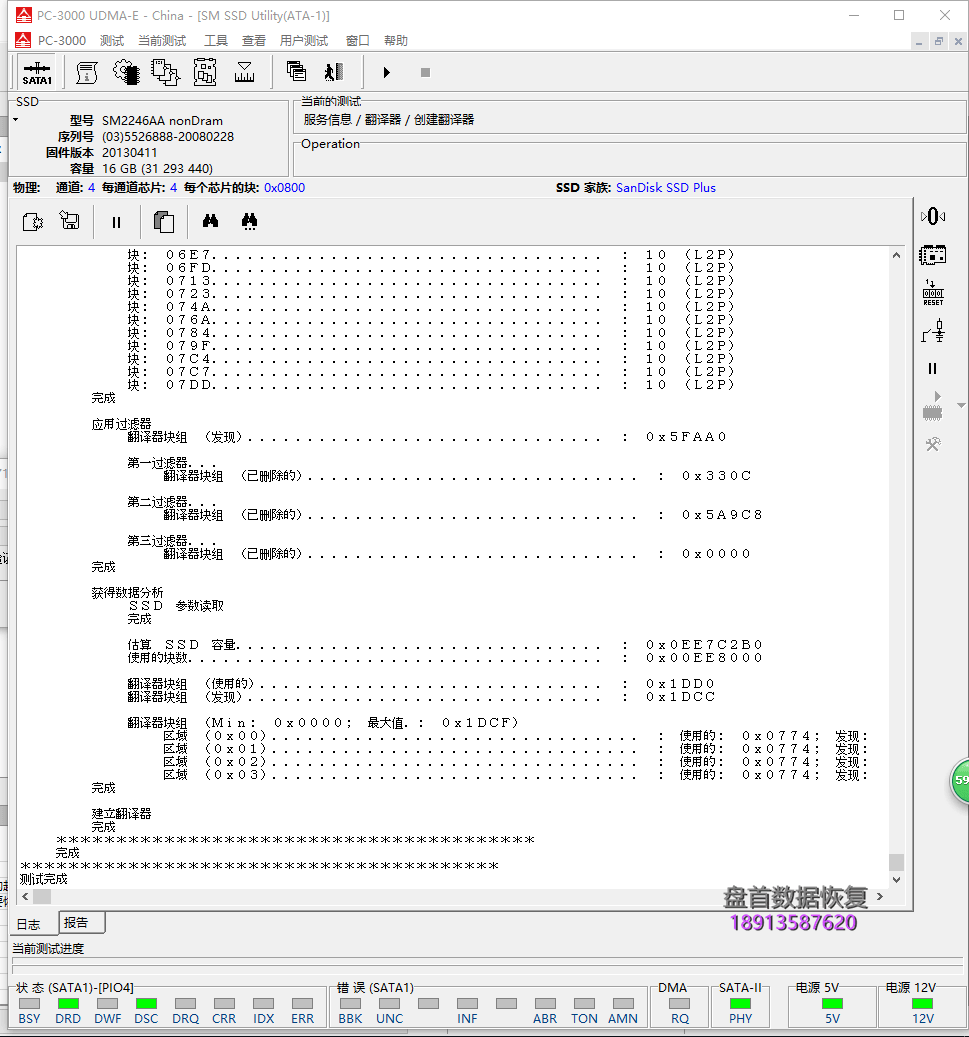Click the switch-and-capacitor power icon in sidebar
969x1037 pixels.
933,331
